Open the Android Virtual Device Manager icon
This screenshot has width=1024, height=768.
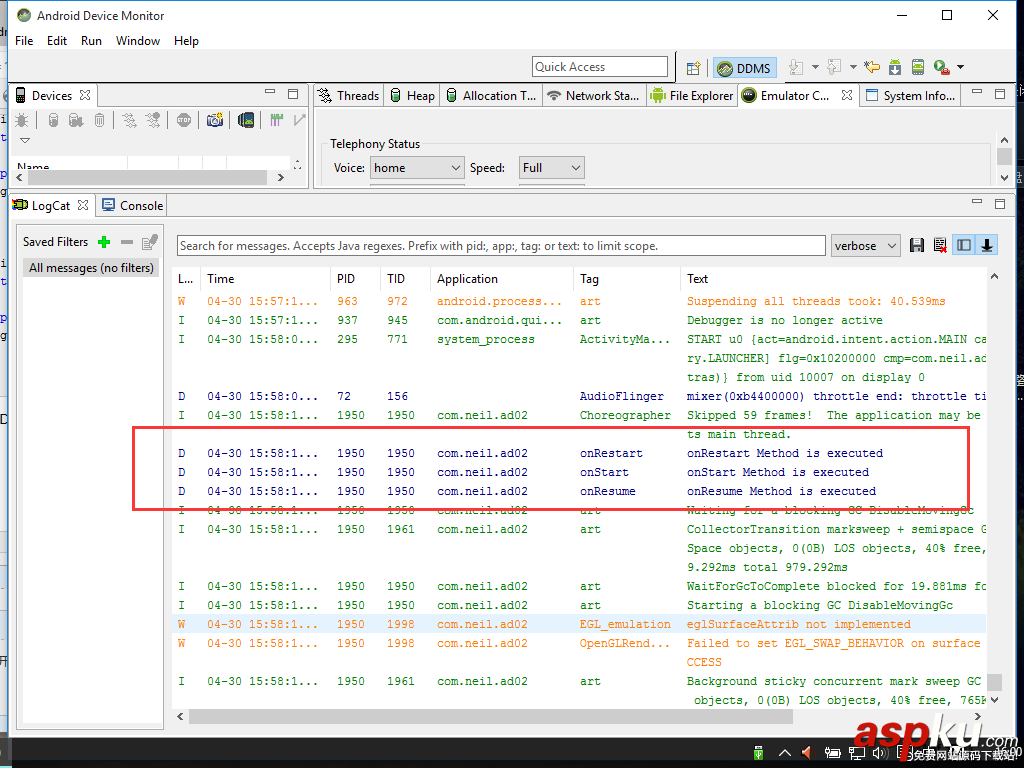point(918,68)
